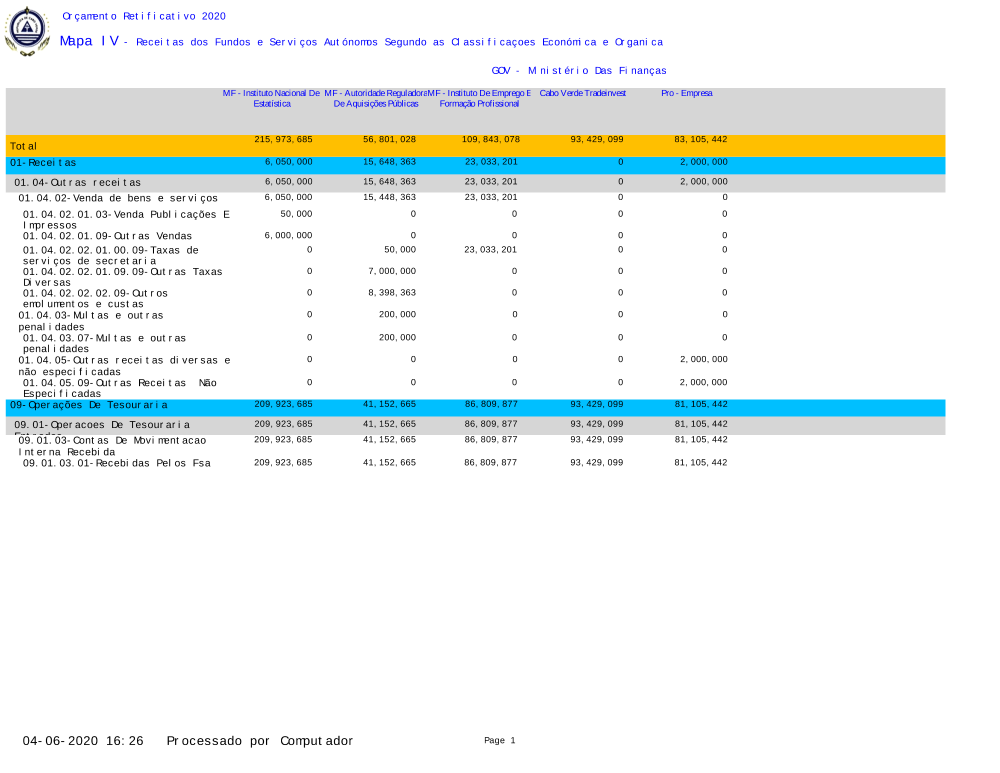Click the 'Orçamento Retificativo 2020' title
This screenshot has height=773, width=1000.
144,16
